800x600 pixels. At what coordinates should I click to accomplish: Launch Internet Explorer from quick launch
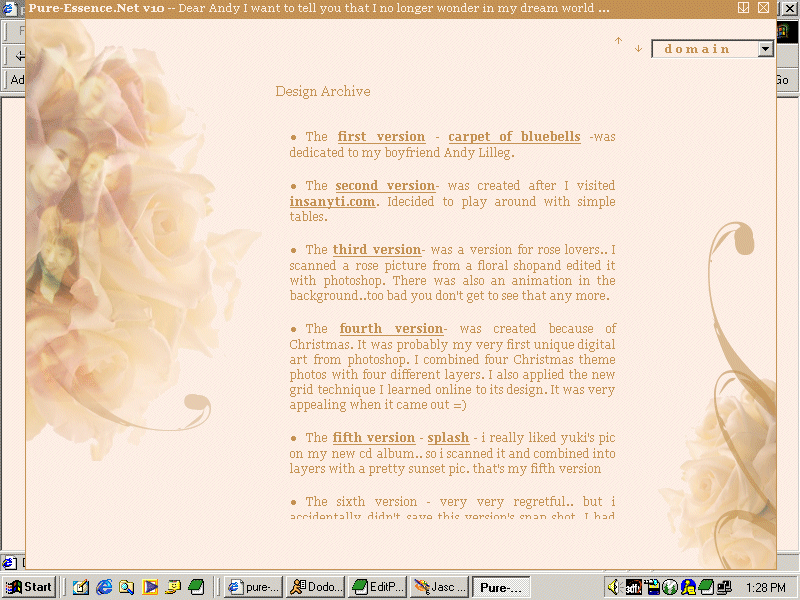[x=104, y=587]
